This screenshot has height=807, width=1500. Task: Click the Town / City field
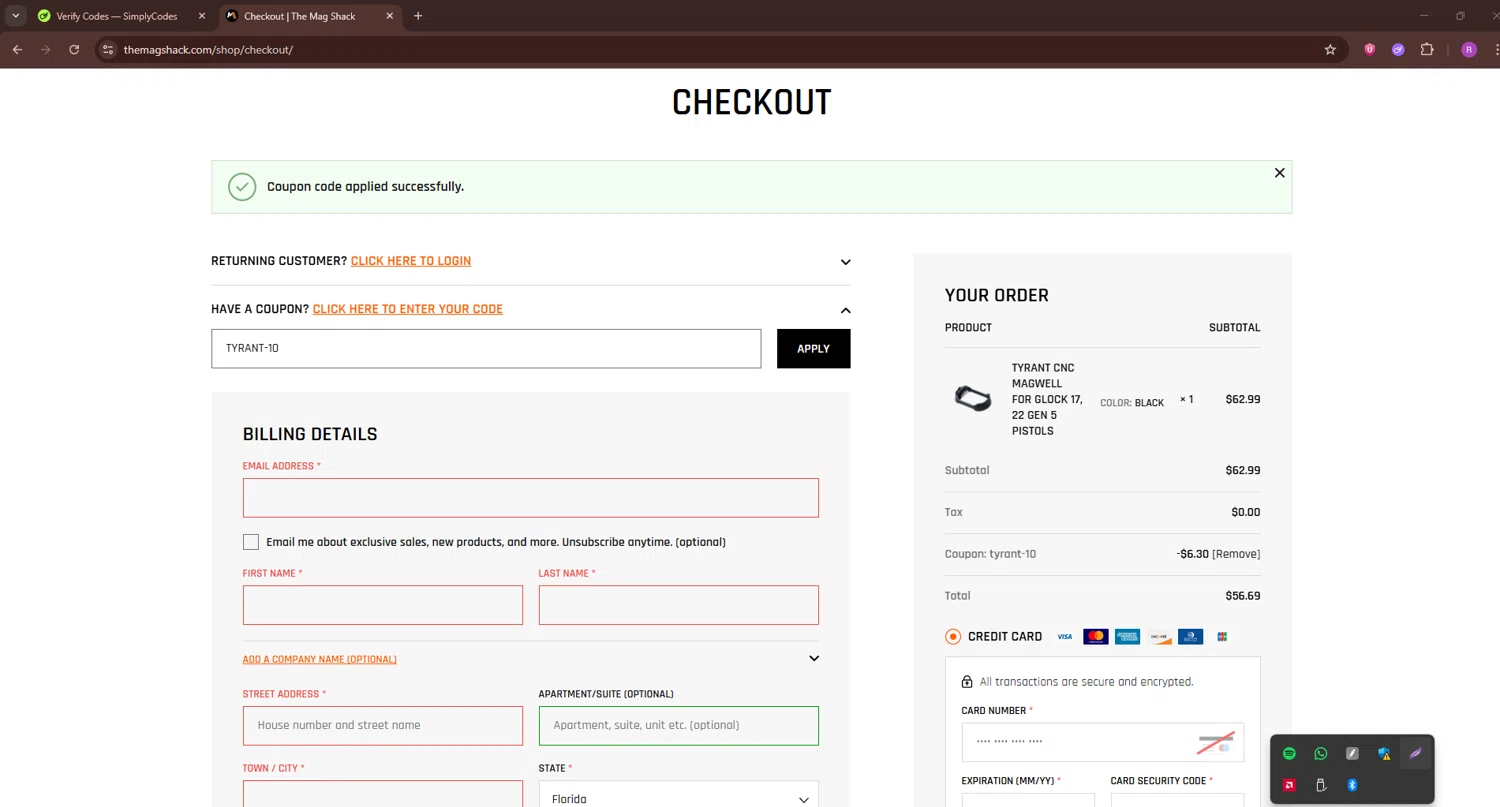(x=383, y=794)
